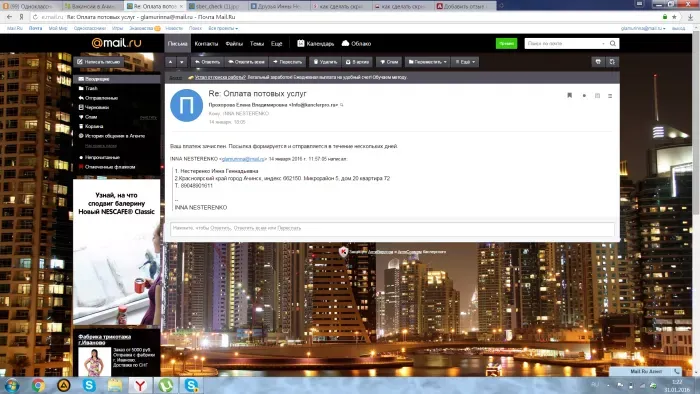This screenshot has width=700, height=394.
Task: Toggle the unread dot marker on the email
Action: (x=584, y=95)
